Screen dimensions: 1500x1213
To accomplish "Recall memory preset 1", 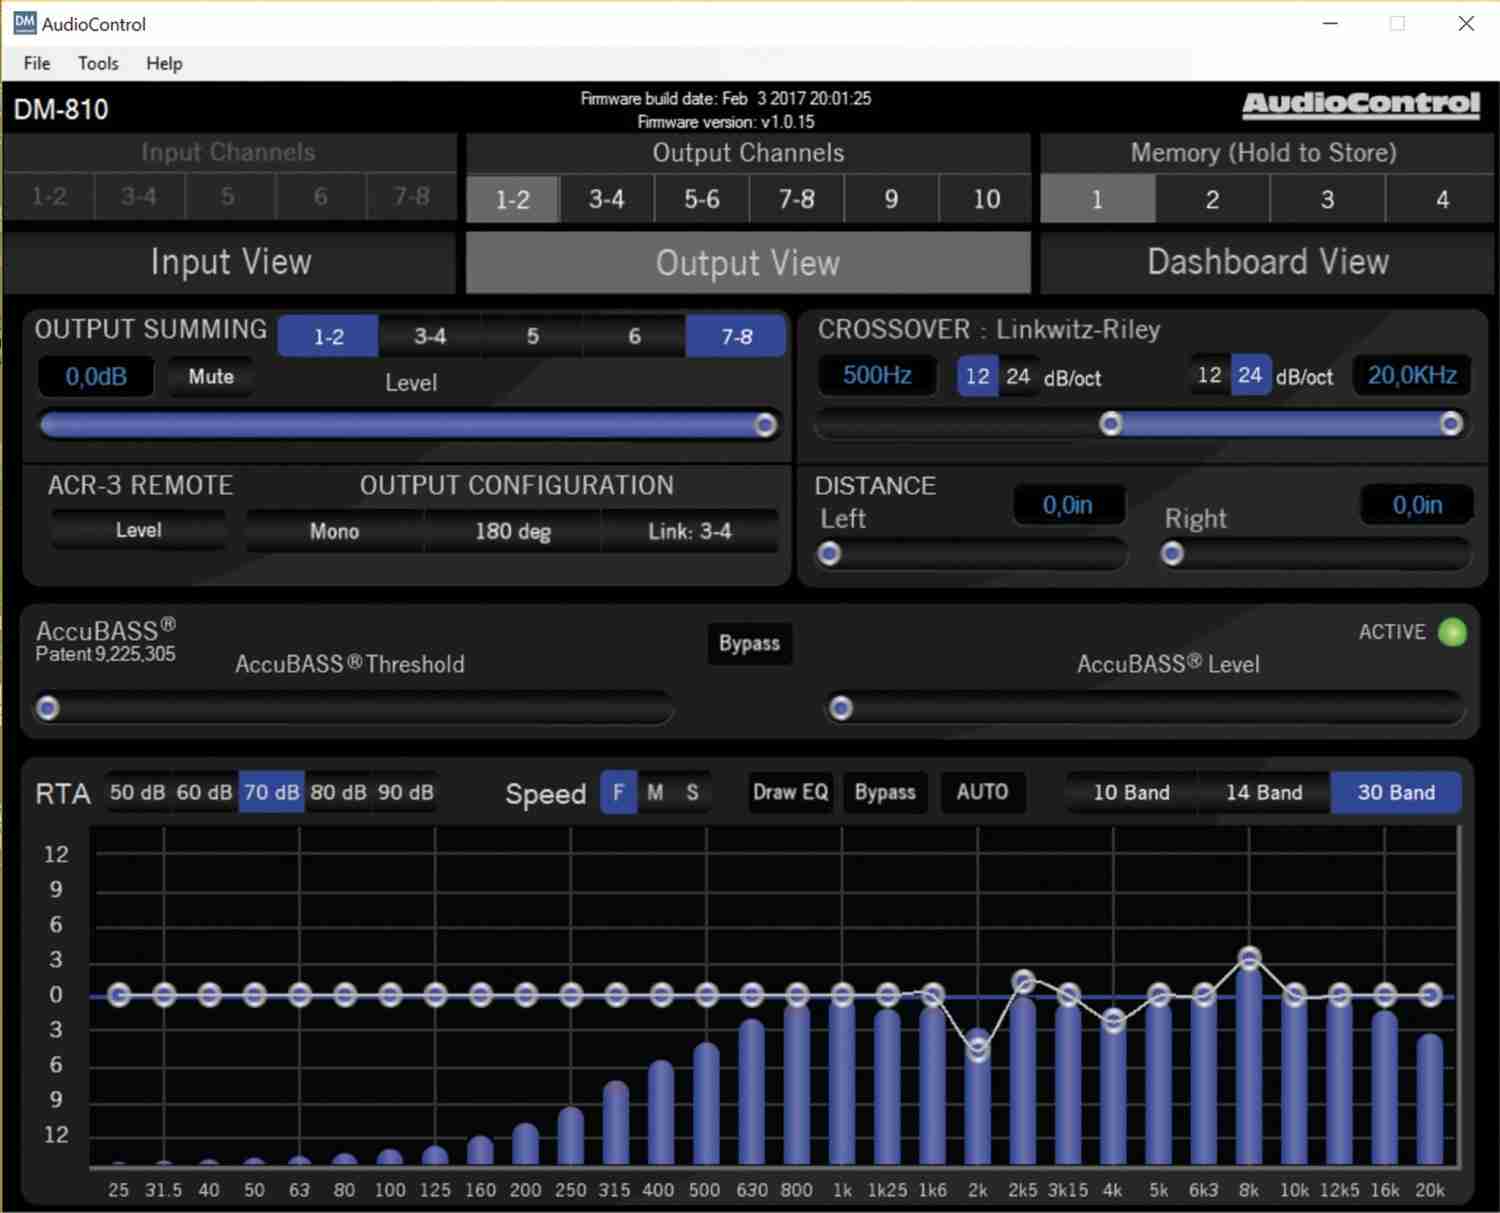I will click(x=1097, y=199).
